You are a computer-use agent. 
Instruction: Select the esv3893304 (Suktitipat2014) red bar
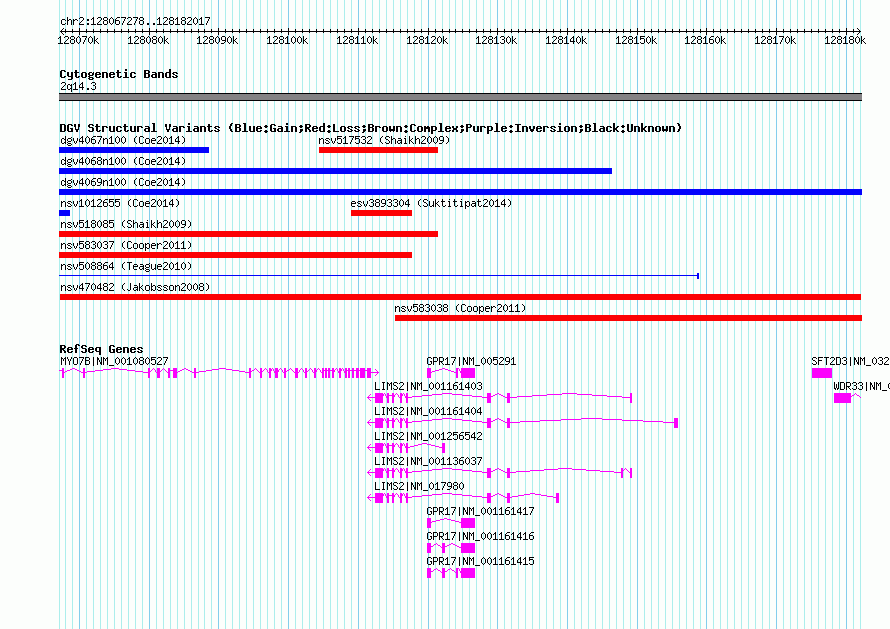[381, 213]
